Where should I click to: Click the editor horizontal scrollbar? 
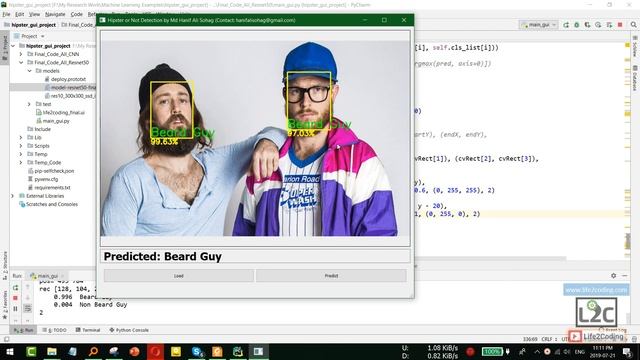pos(491,258)
